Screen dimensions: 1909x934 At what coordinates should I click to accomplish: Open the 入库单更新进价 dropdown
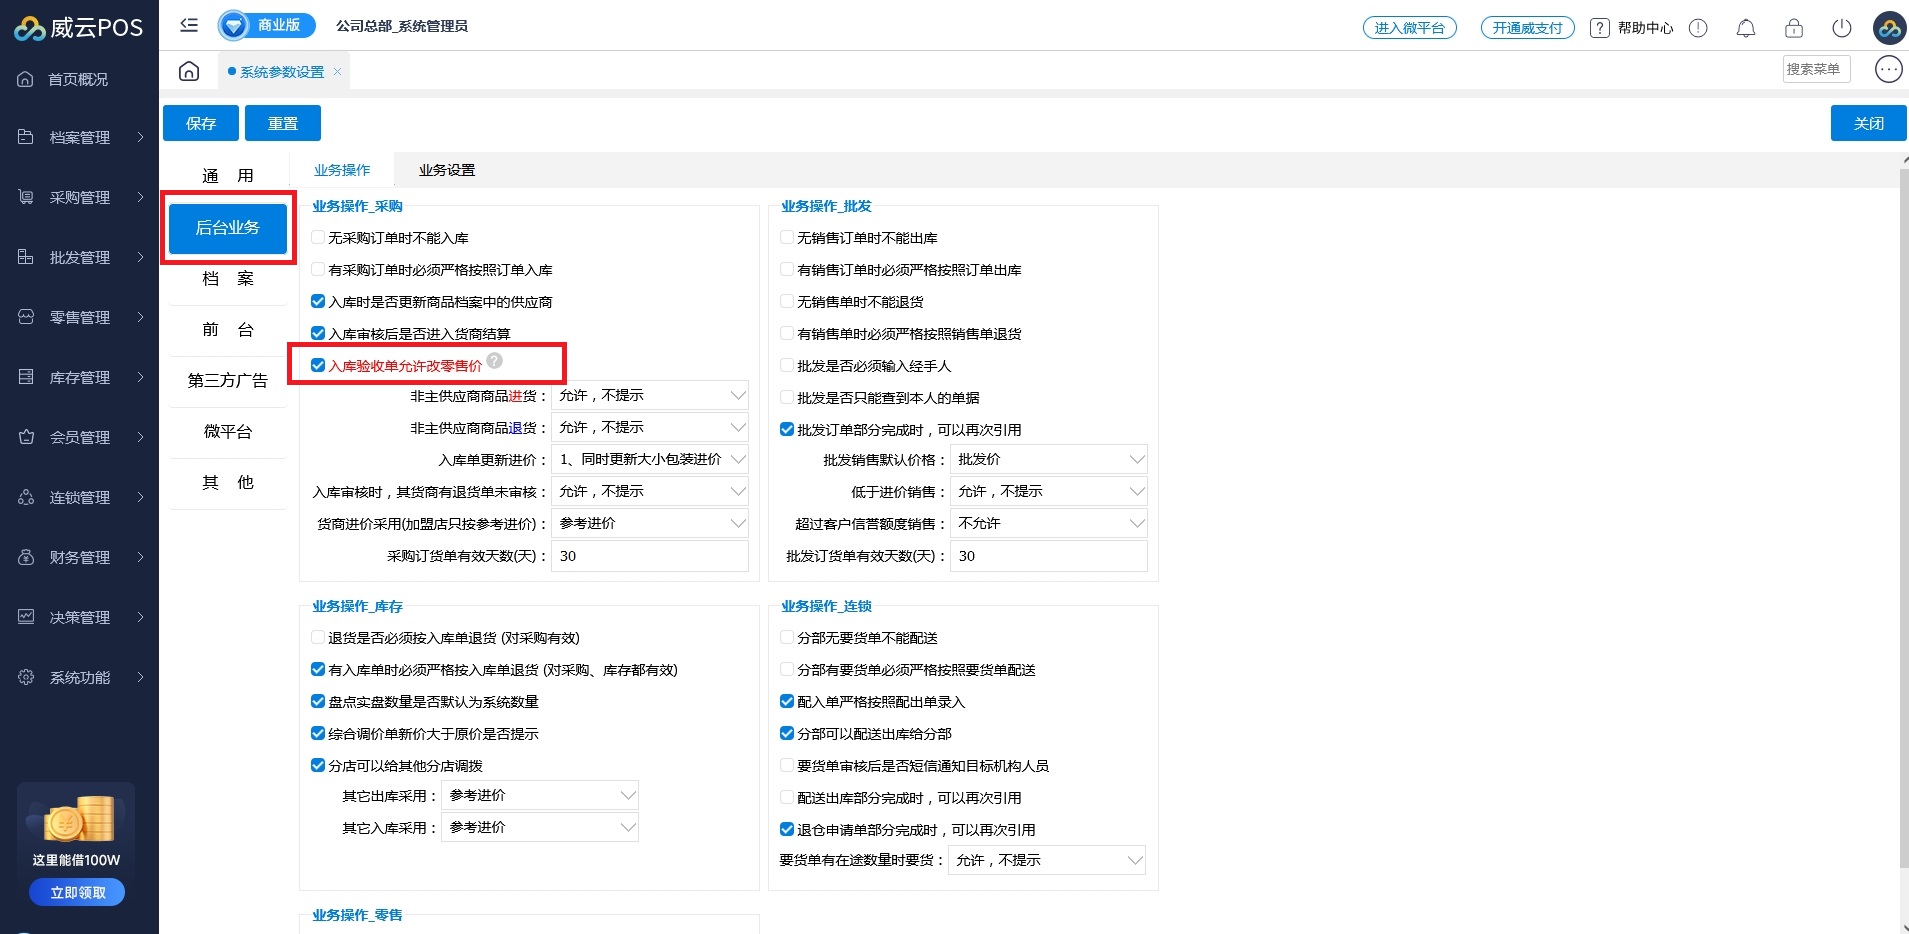point(649,460)
